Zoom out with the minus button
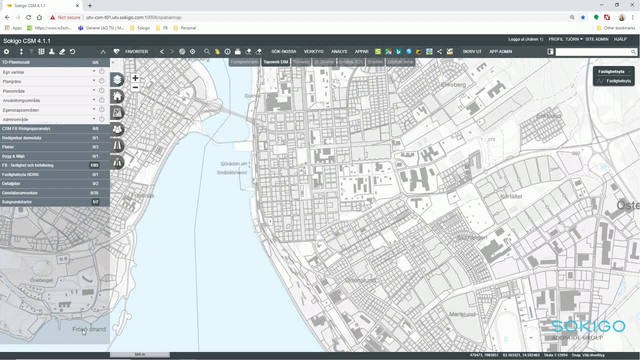Screen dimensions: 640x360 pos(135,87)
